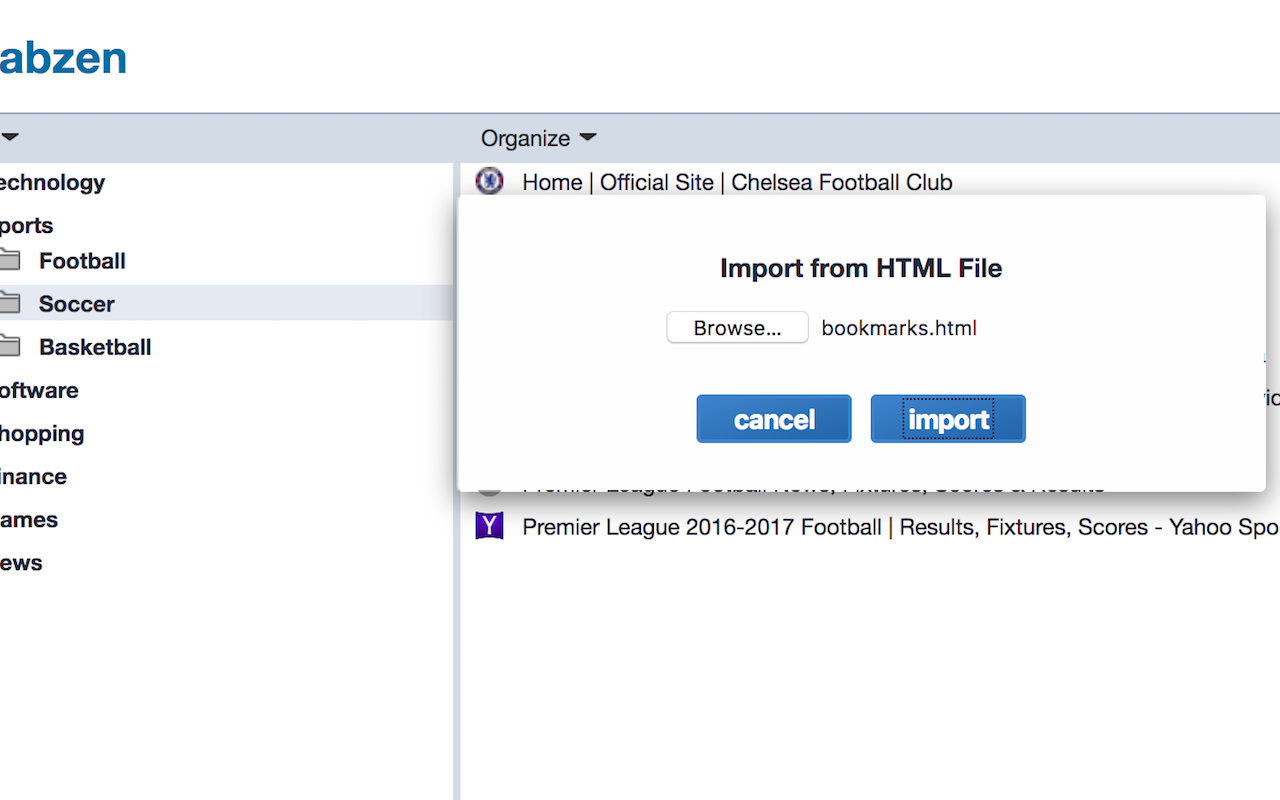Click the purple Yahoo Sports favicon
1280x800 pixels.
pyautogui.click(x=489, y=526)
